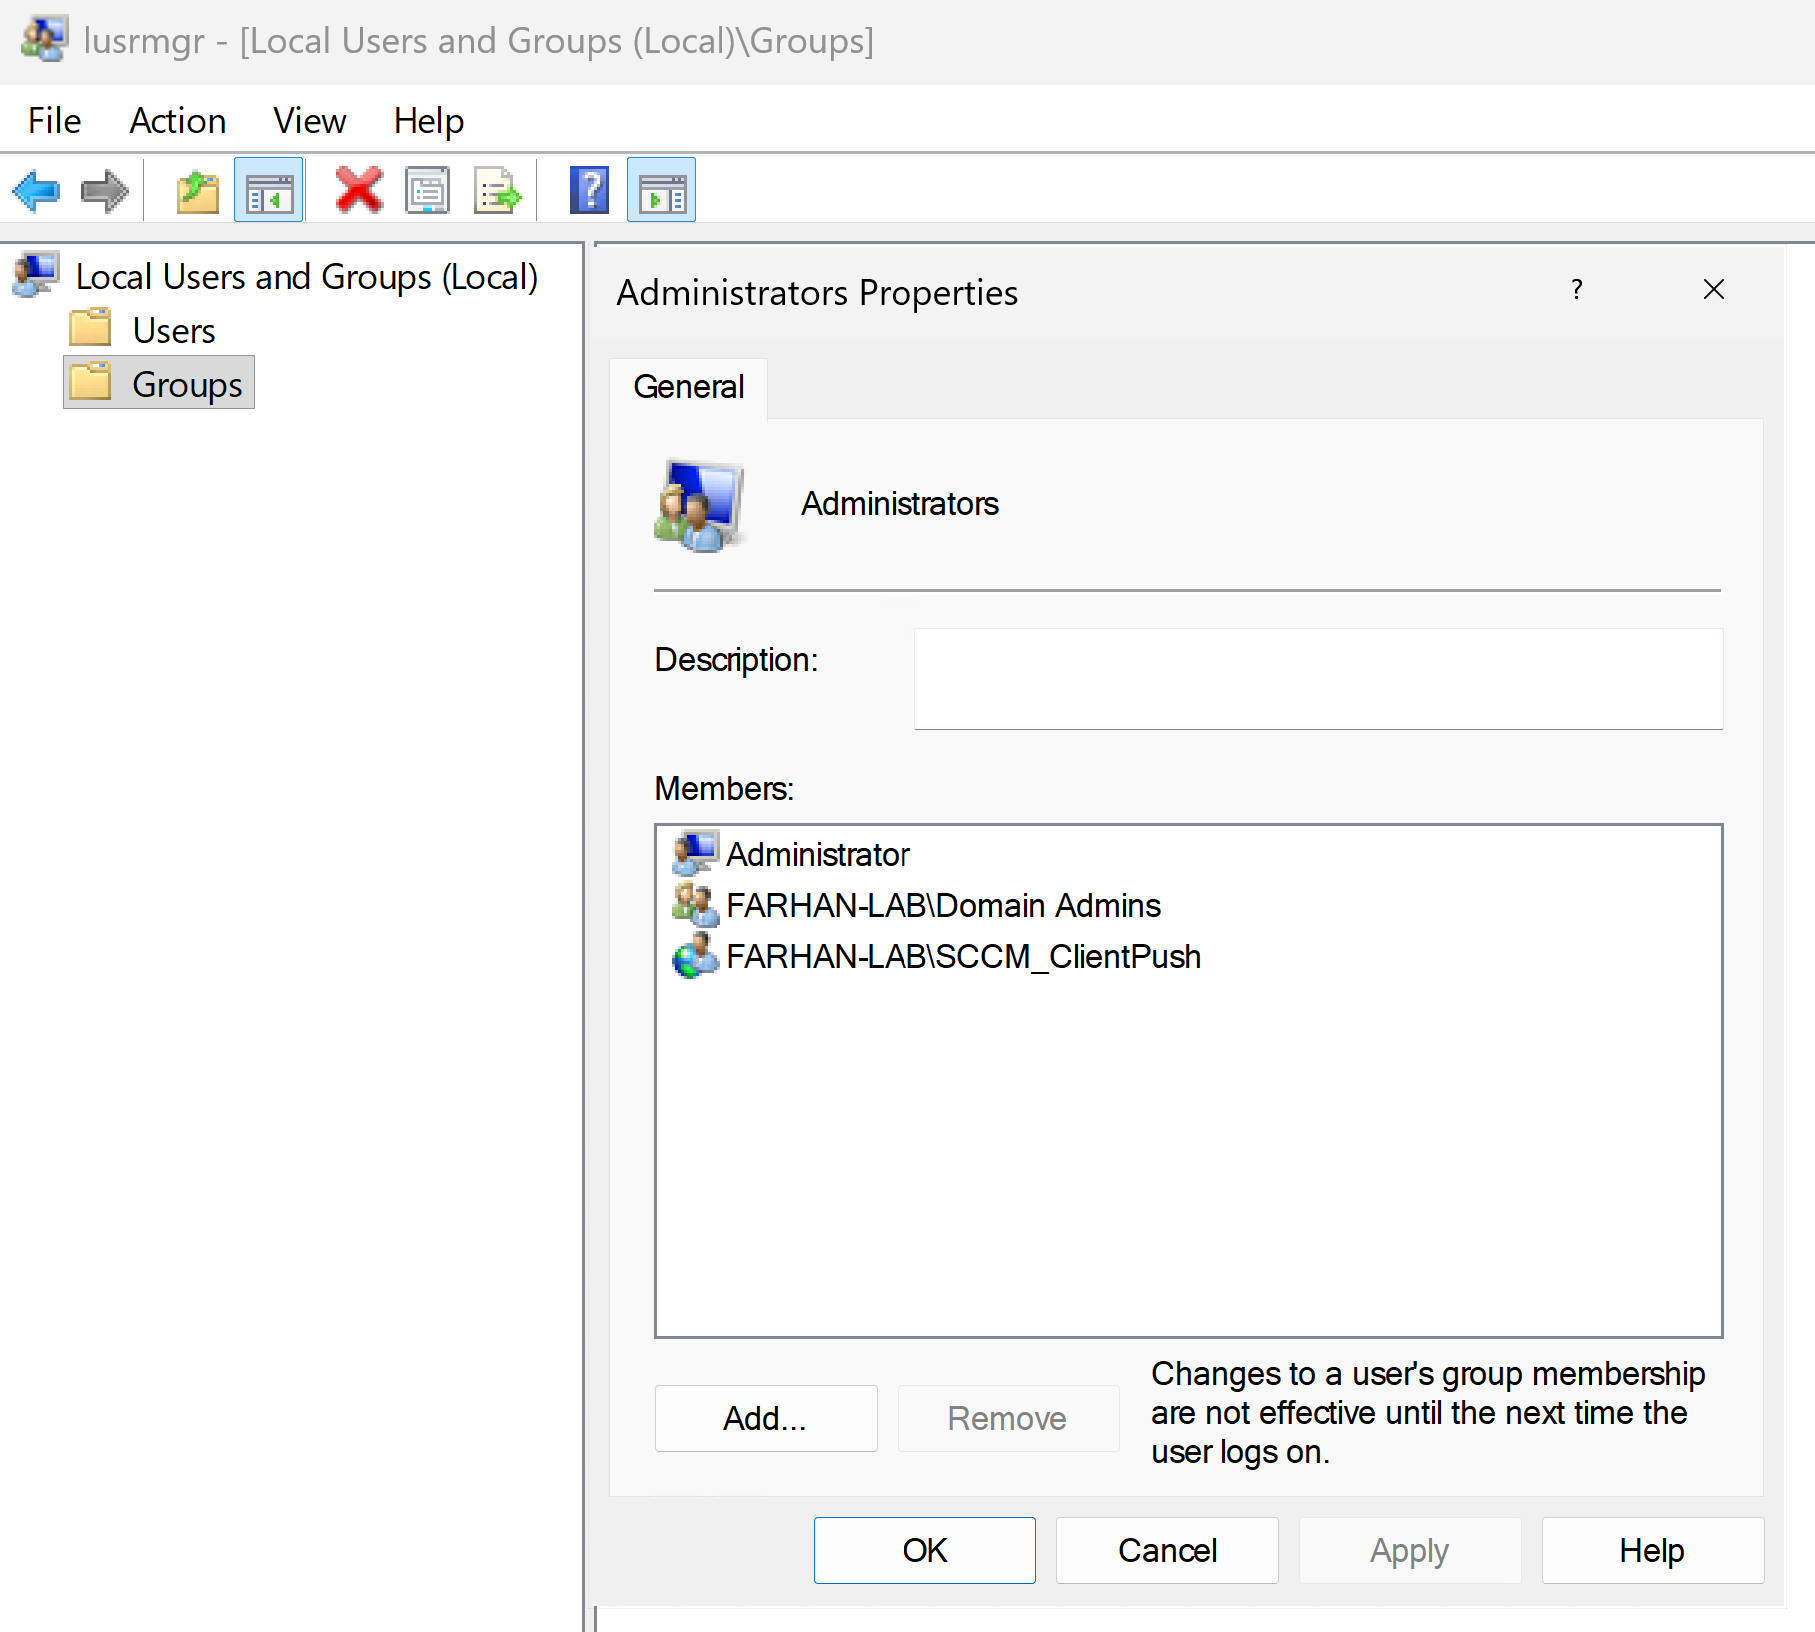The width and height of the screenshot is (1815, 1632).
Task: Toggle the Show/Hide Console Tree icon
Action: (269, 190)
